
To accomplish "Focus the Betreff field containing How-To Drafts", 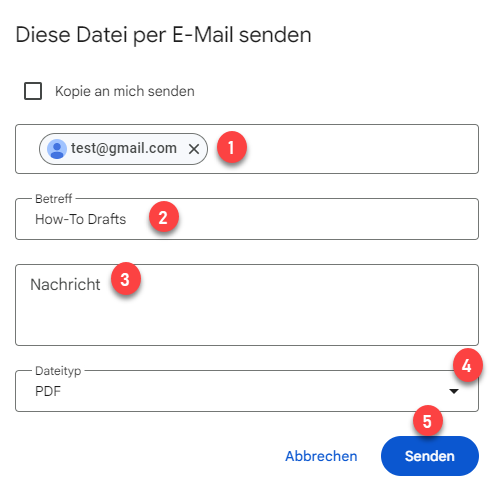I will (x=247, y=219).
